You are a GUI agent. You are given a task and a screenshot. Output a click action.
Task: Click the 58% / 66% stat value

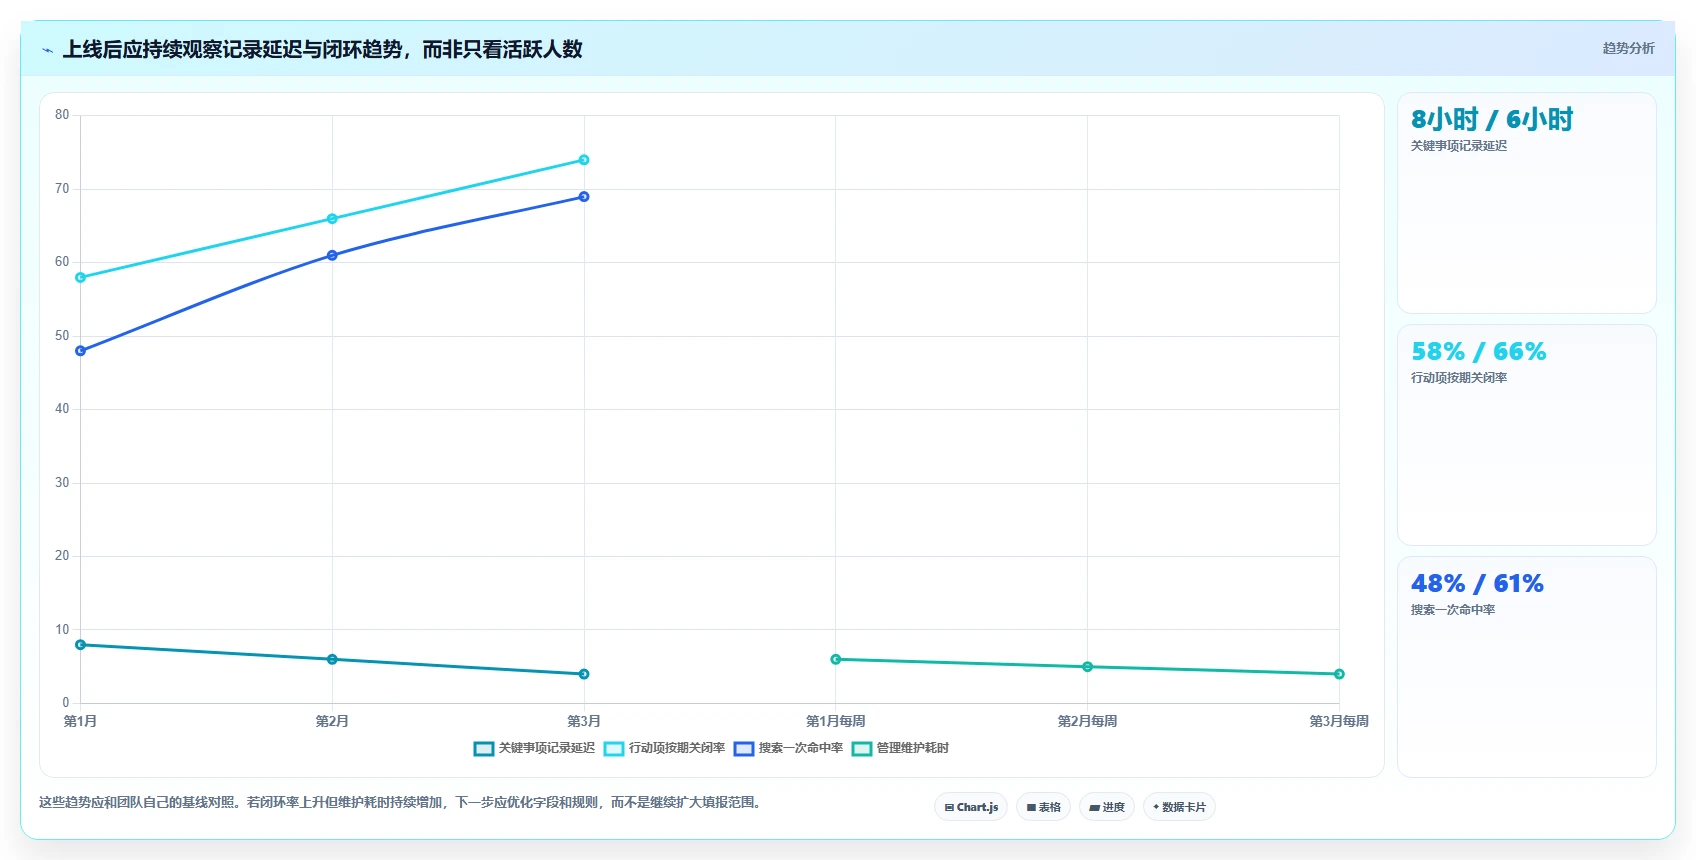[1478, 352]
